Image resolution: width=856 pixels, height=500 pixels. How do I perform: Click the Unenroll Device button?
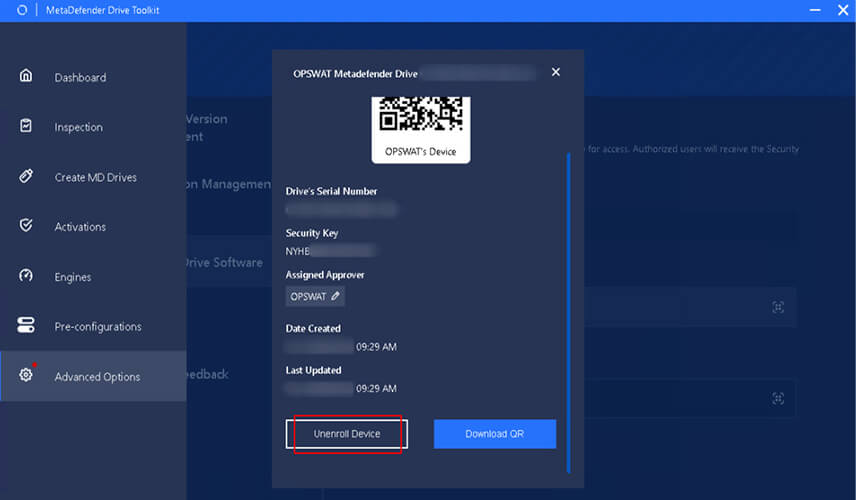[347, 434]
